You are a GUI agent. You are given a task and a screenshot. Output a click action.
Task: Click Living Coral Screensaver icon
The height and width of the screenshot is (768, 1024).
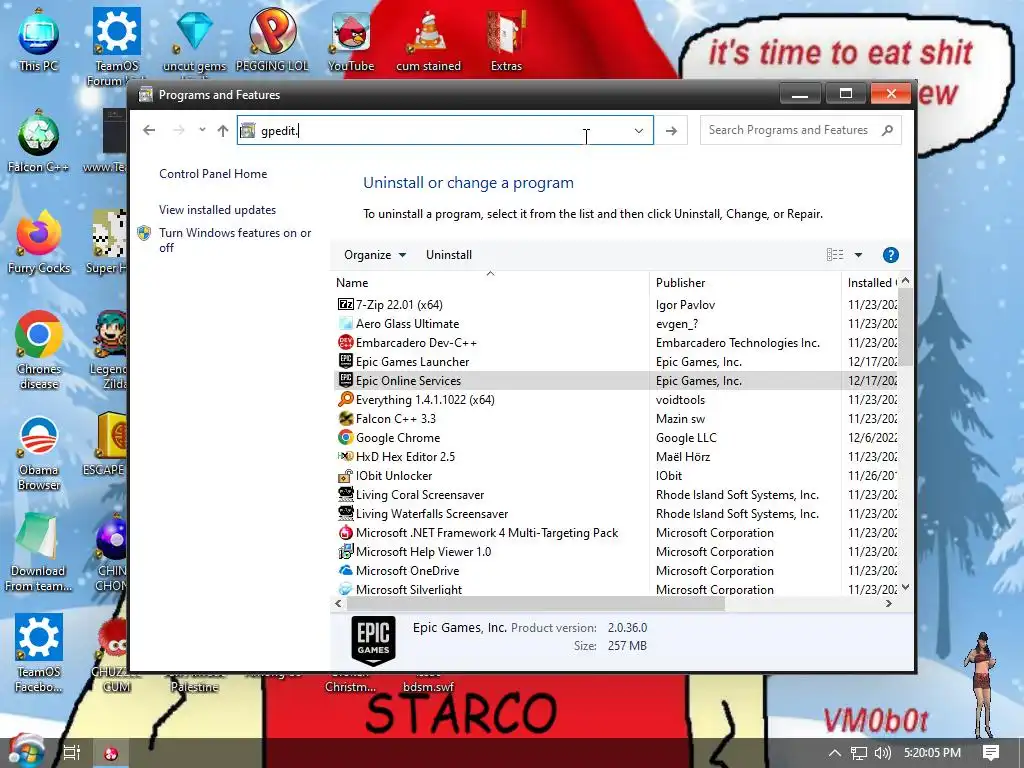345,494
